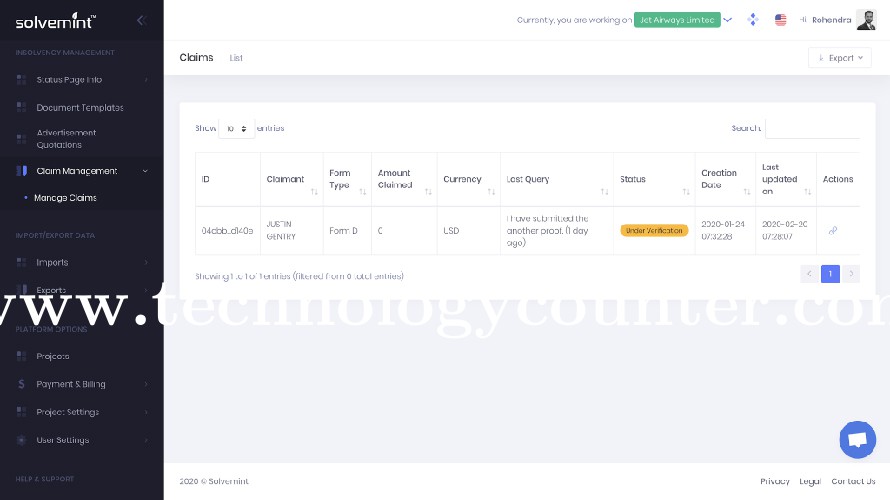Click the Document Templates grid icon
Viewport: 890px width, 500px height.
[x=21, y=107]
